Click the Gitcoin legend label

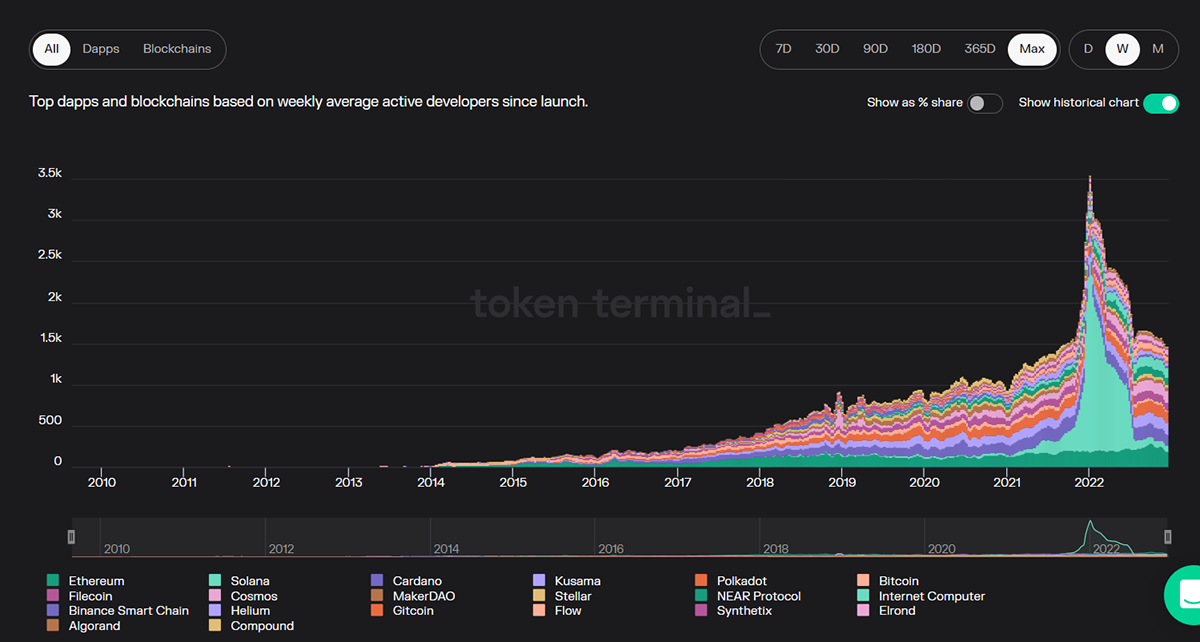click(x=413, y=611)
